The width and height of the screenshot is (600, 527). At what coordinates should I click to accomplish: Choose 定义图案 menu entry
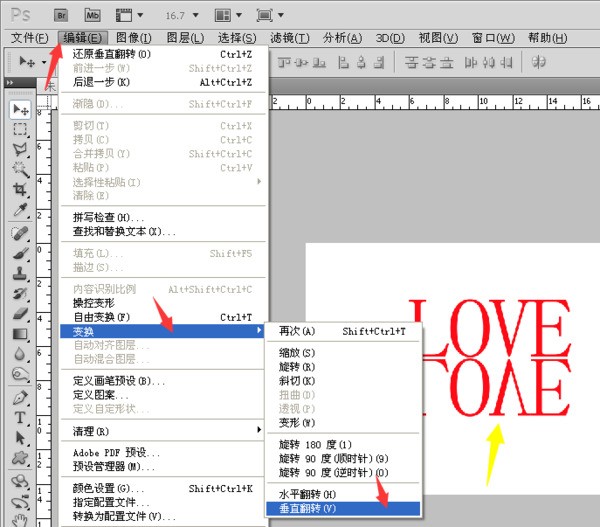[162, 395]
